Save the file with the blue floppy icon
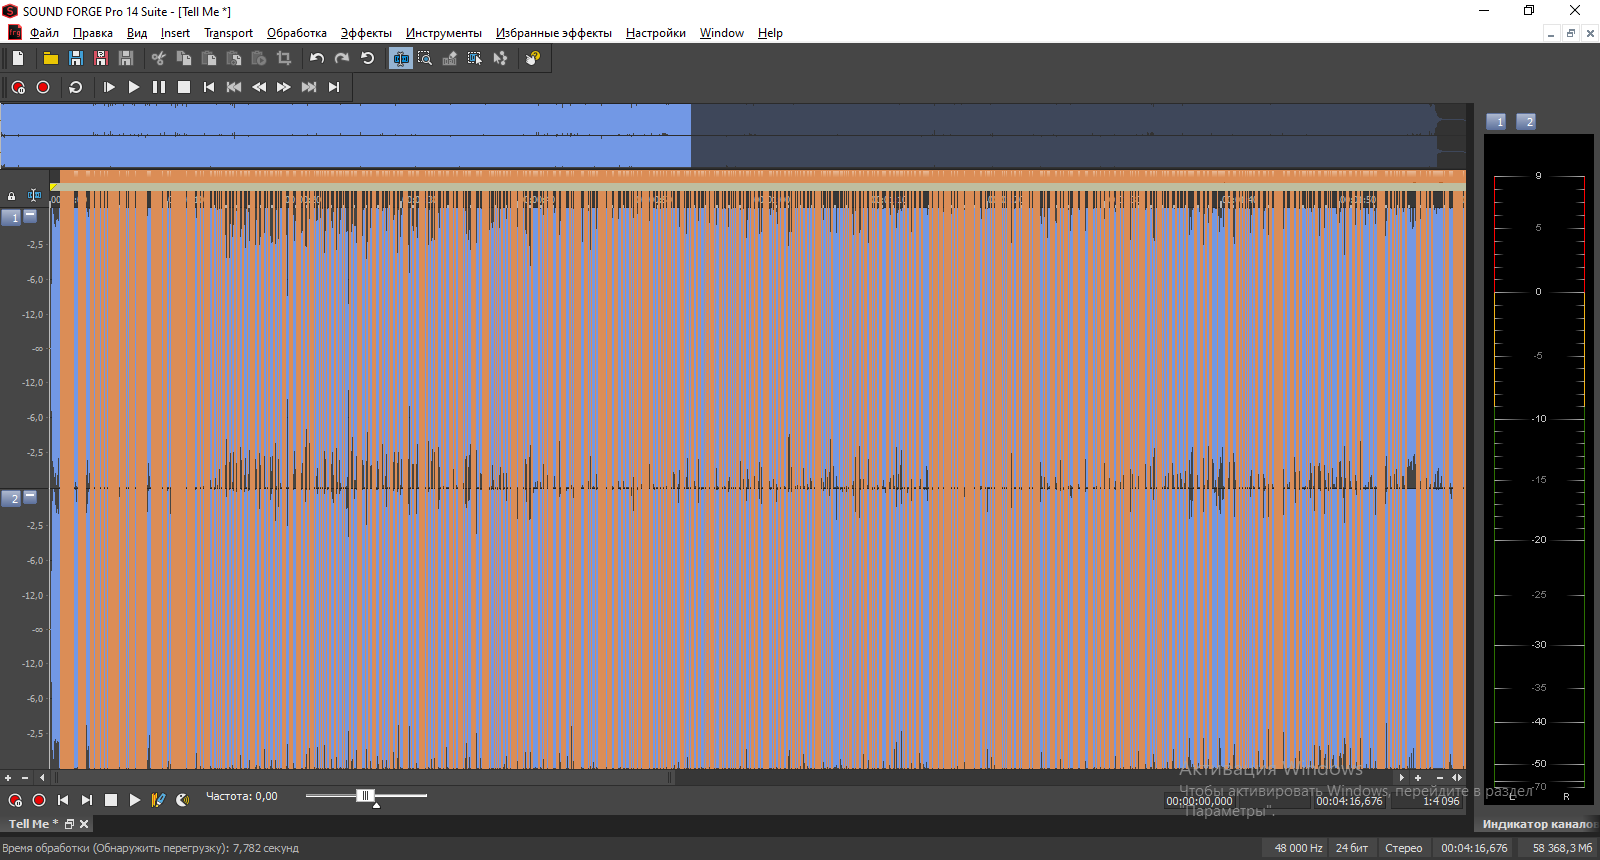This screenshot has height=860, width=1600. (x=76, y=58)
